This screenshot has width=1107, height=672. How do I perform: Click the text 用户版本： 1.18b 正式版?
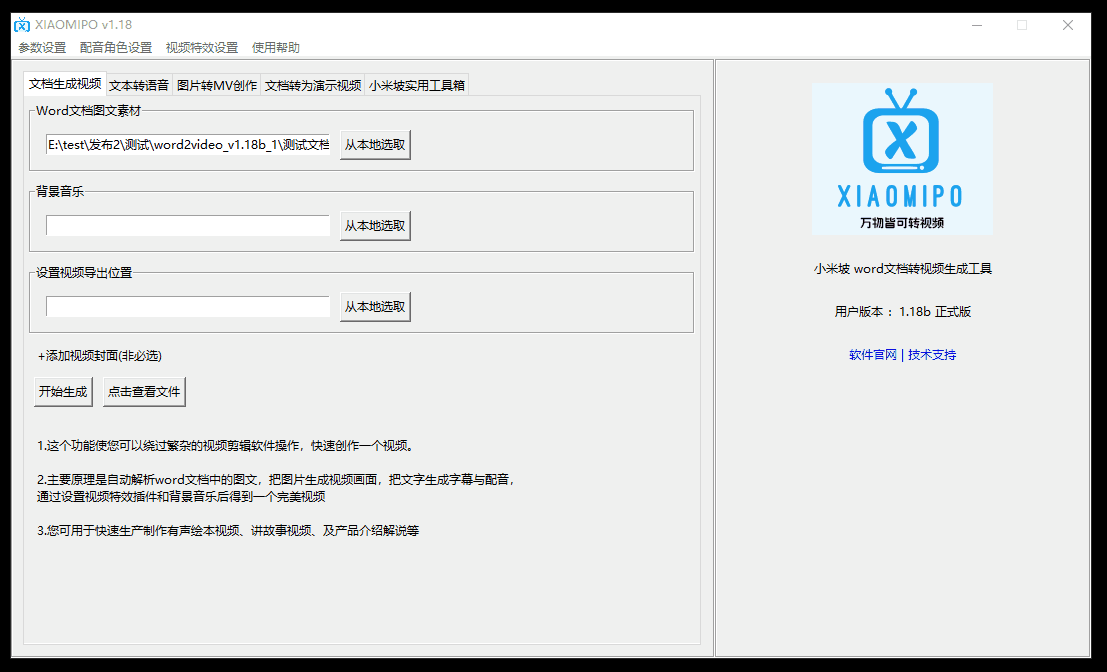click(902, 312)
